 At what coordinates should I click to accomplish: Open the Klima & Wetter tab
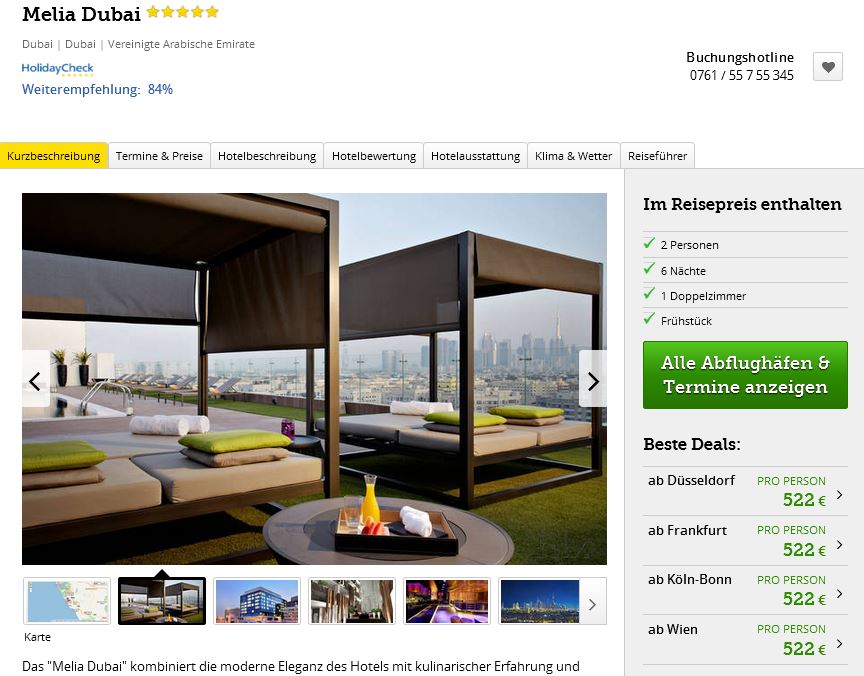pos(574,156)
